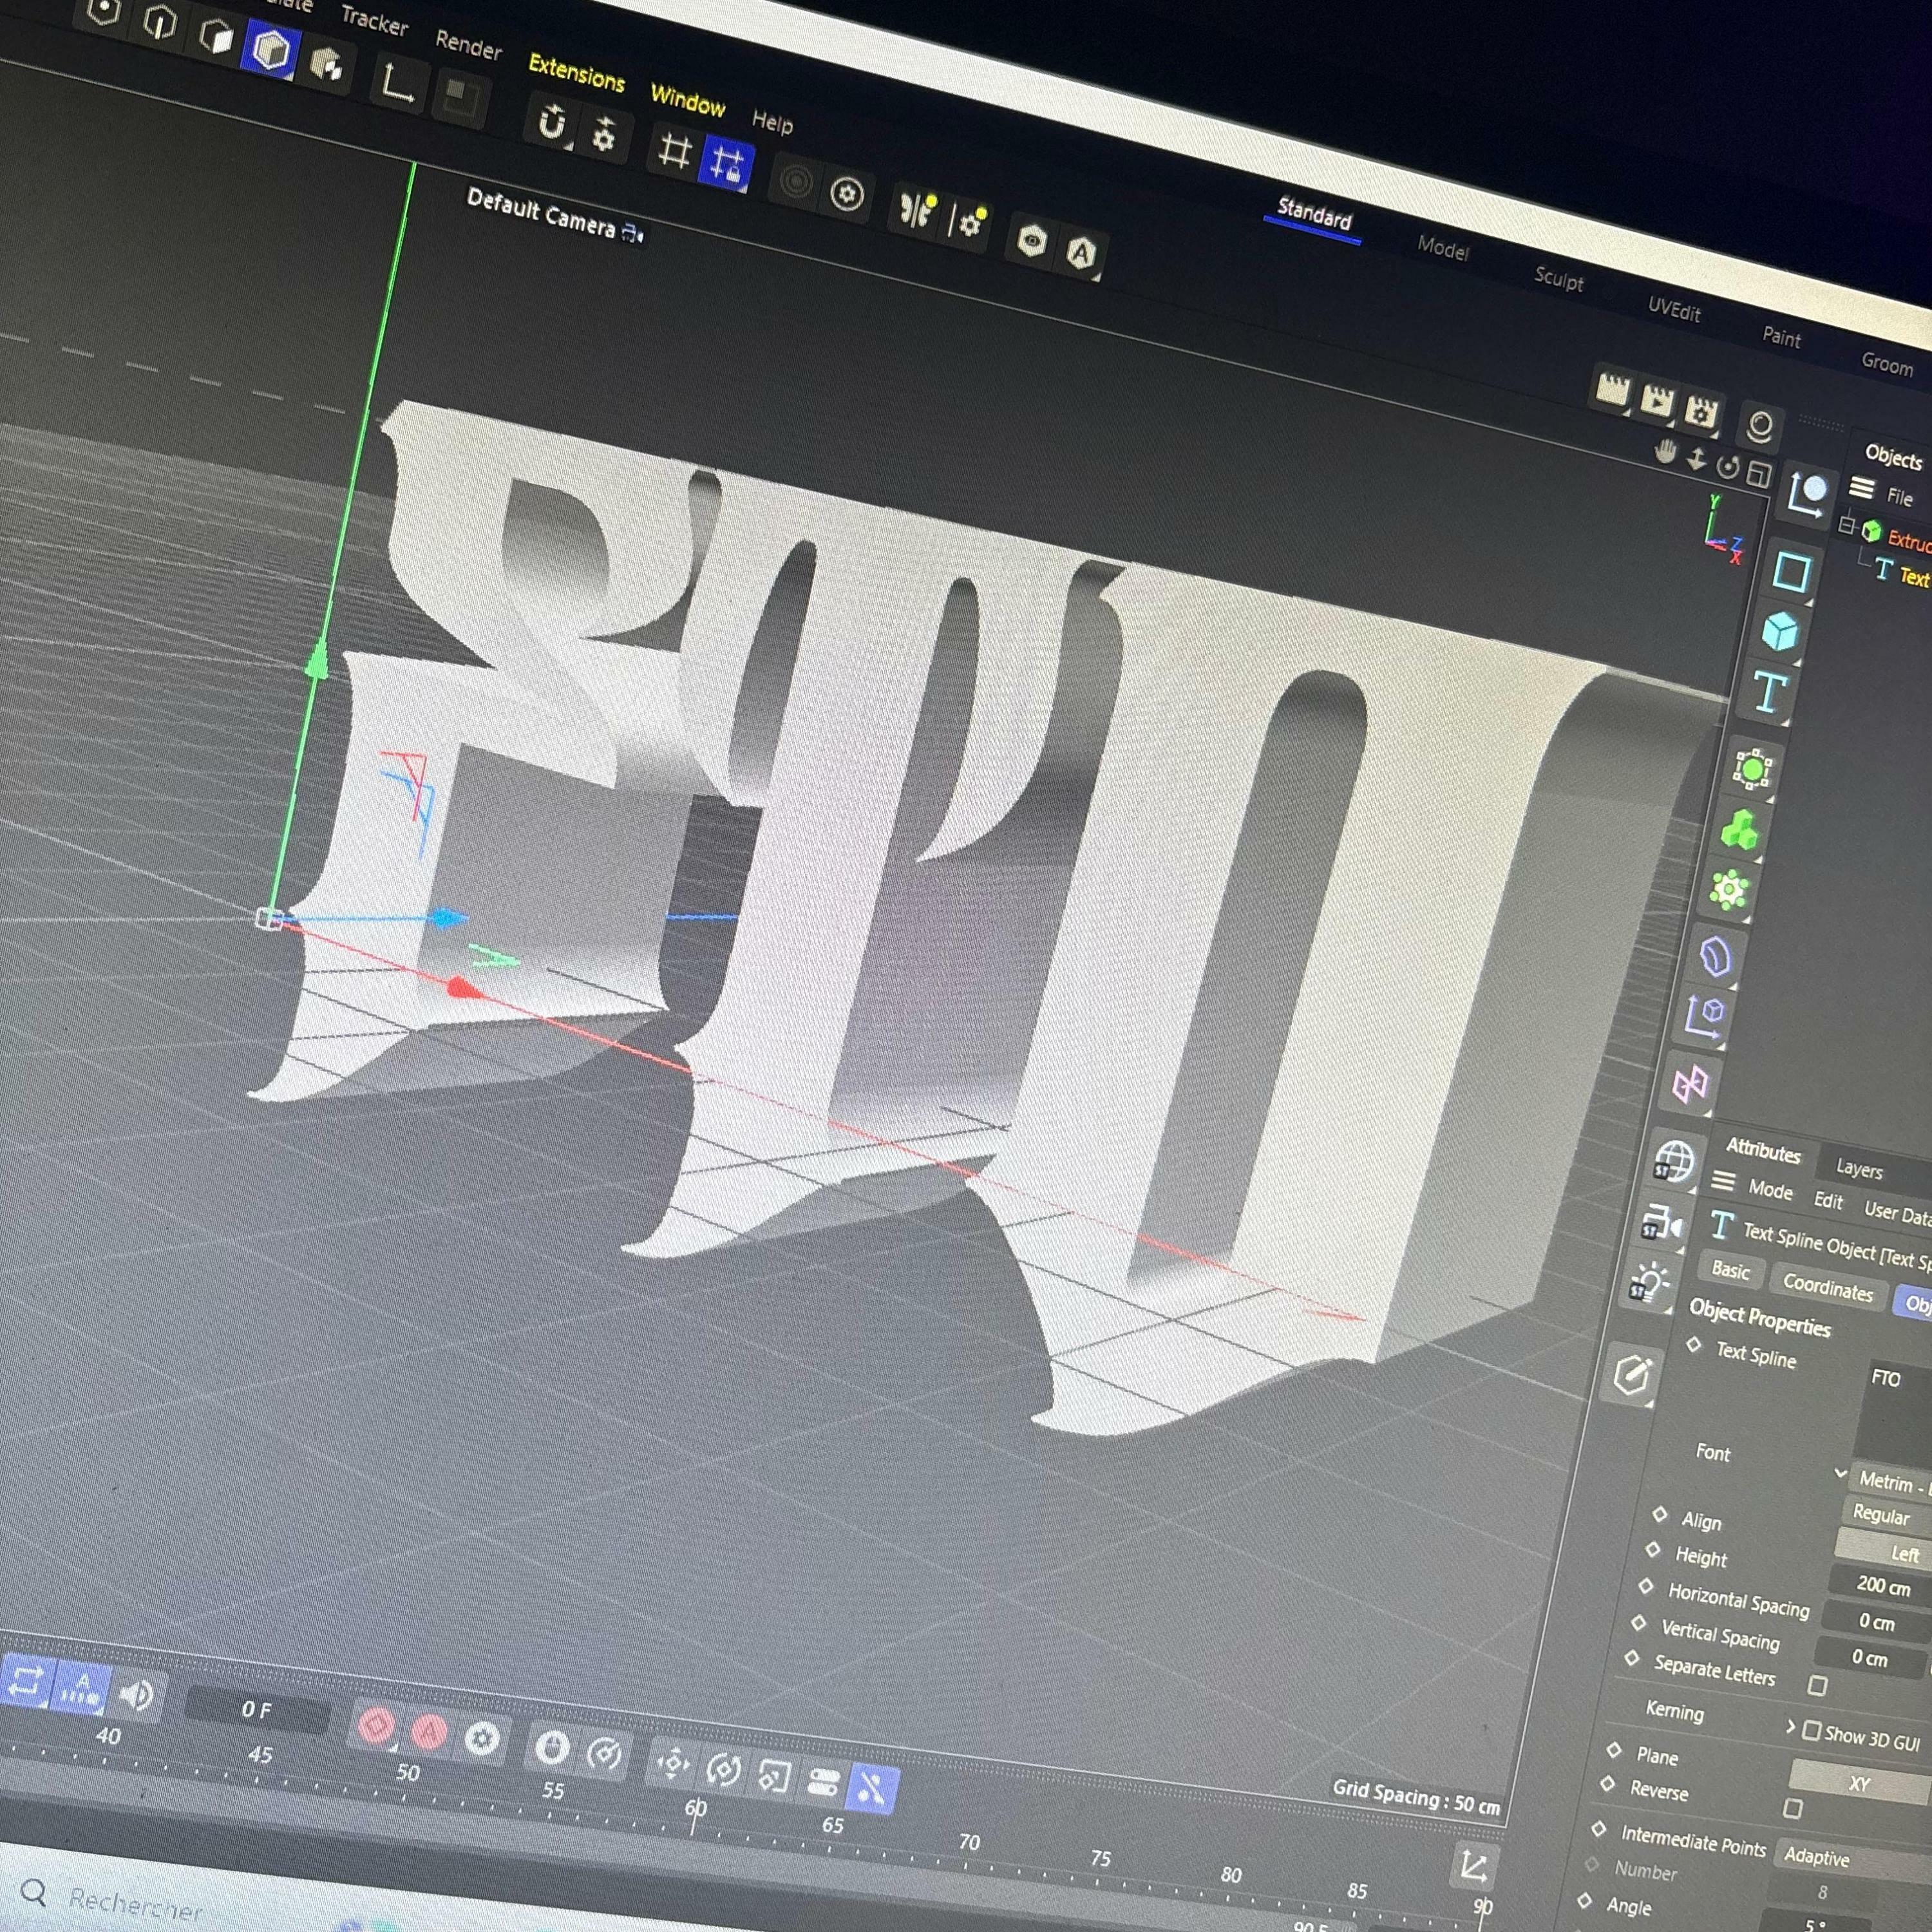Click the viewport pan hand icon

click(1665, 452)
